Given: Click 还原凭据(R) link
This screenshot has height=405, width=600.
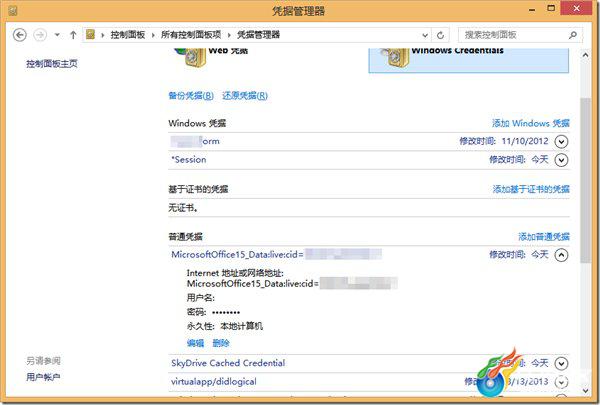Looking at the screenshot, I should point(245,96).
